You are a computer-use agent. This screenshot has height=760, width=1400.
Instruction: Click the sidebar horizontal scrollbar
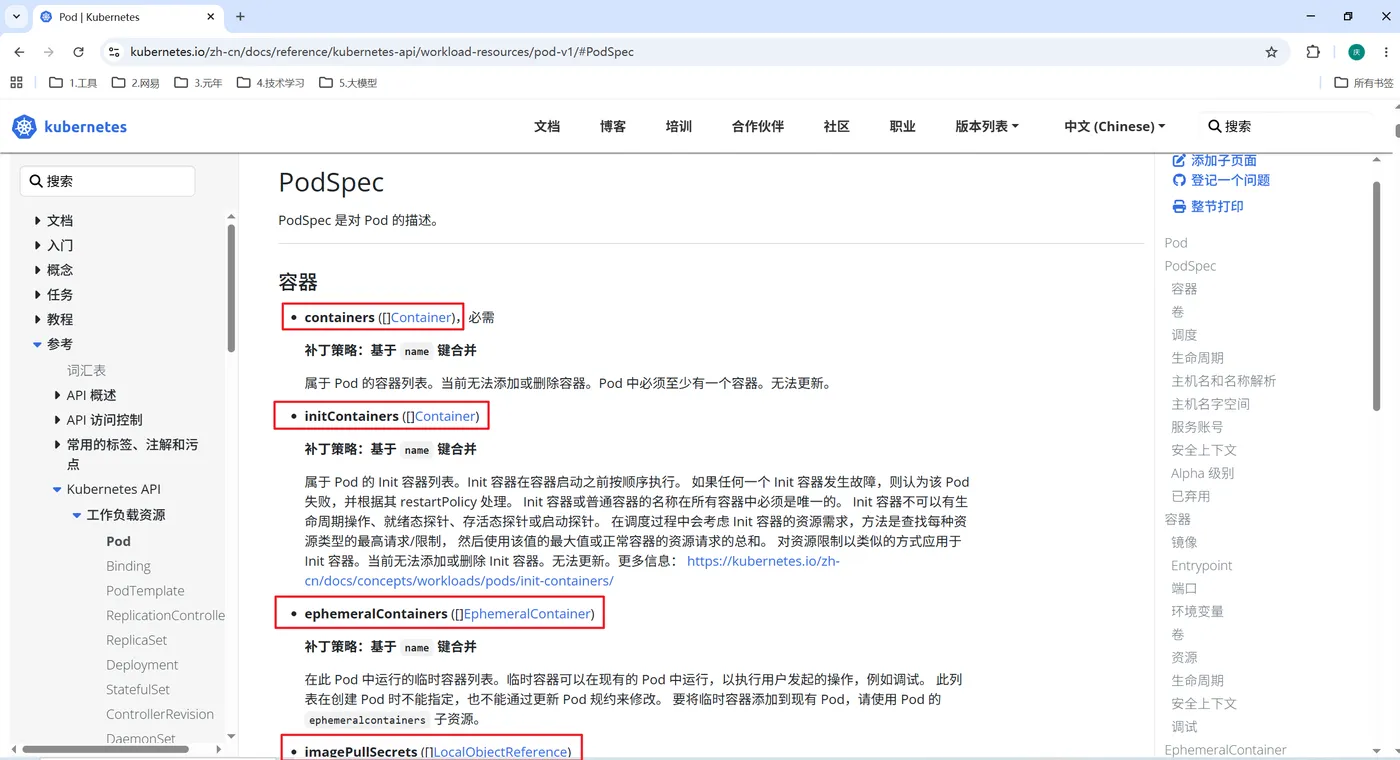pyautogui.click(x=105, y=749)
